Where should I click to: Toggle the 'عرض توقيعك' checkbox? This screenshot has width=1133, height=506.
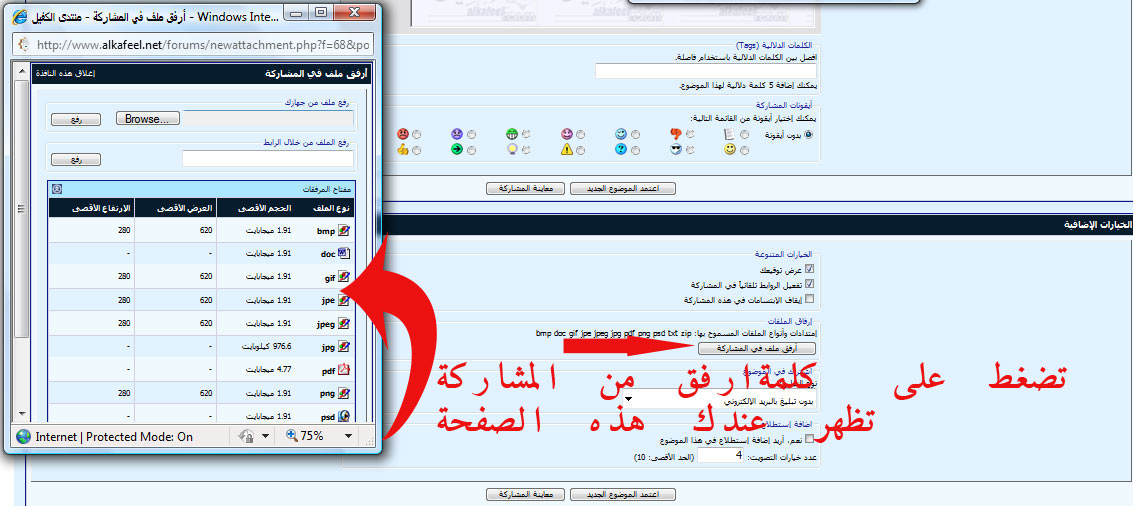point(809,270)
